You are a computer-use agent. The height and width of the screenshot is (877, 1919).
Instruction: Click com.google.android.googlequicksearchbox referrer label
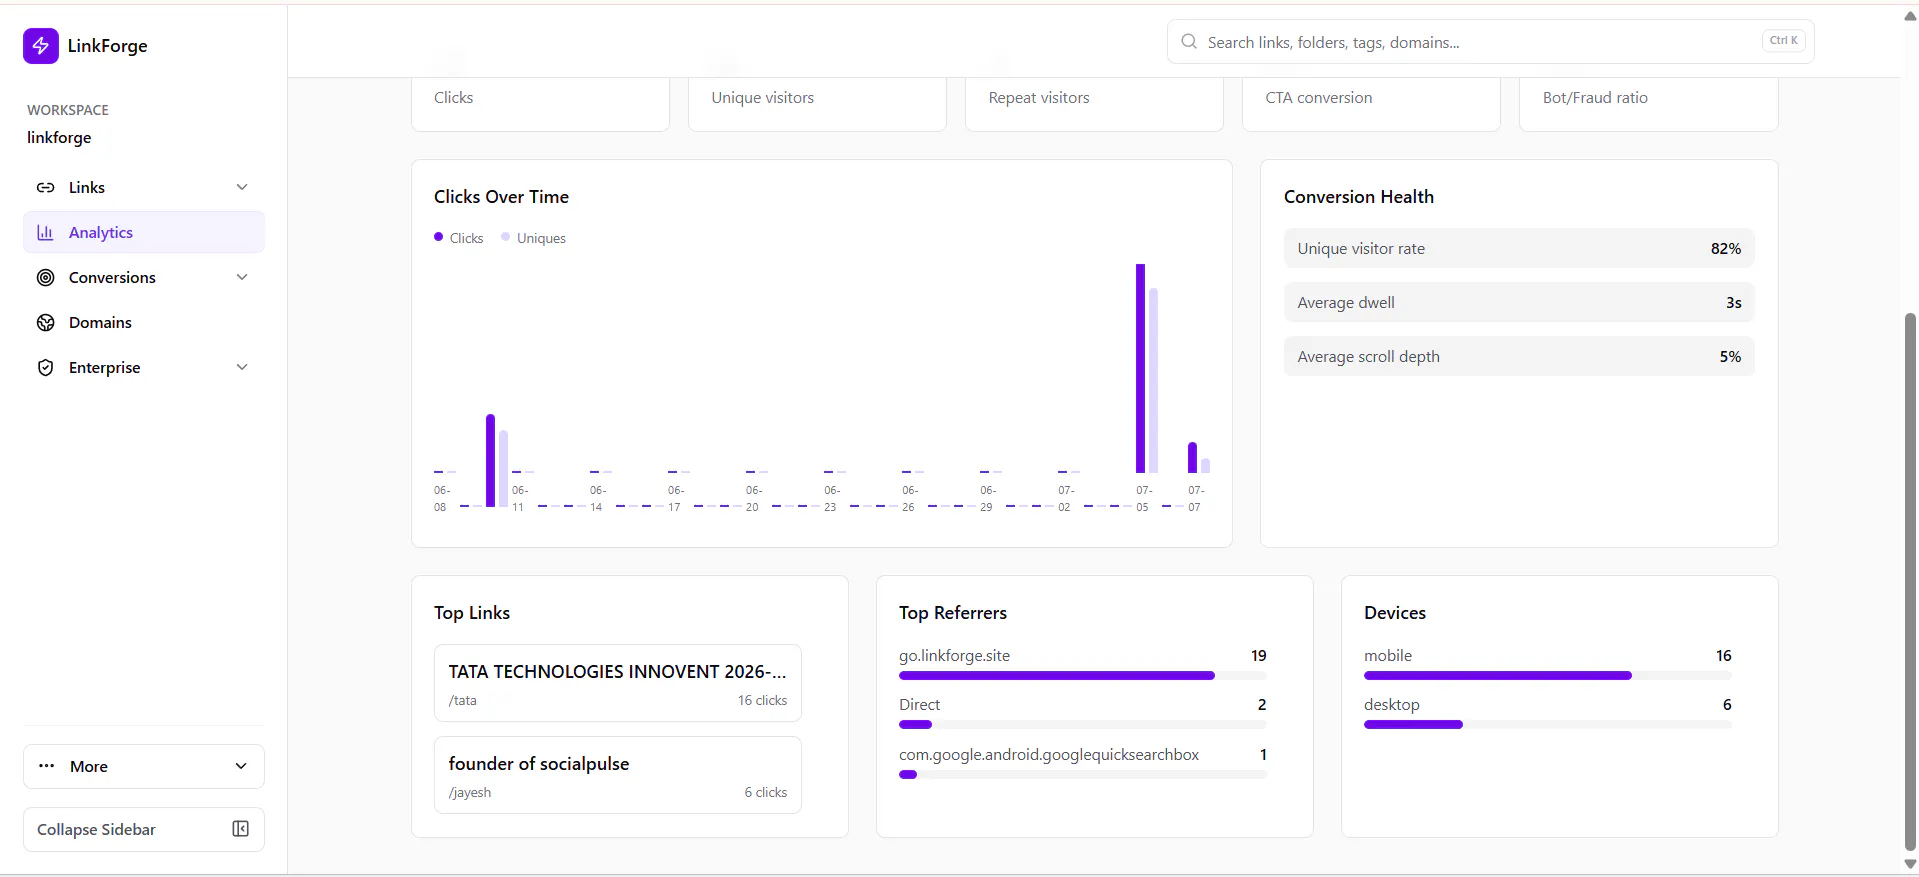pyautogui.click(x=1049, y=755)
